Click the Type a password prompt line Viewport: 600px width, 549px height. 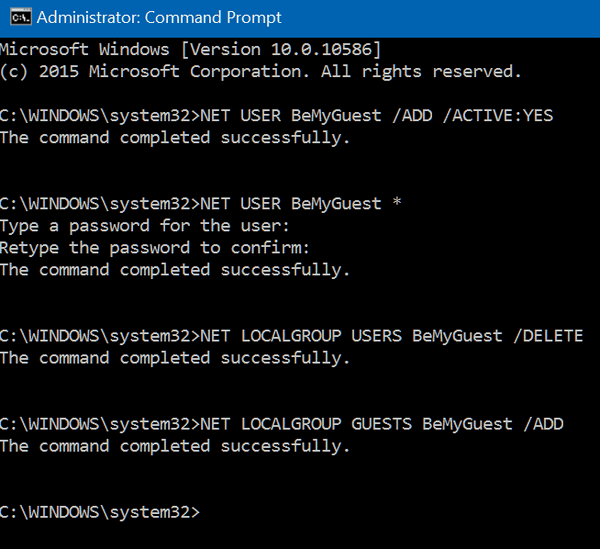[x=145, y=226]
